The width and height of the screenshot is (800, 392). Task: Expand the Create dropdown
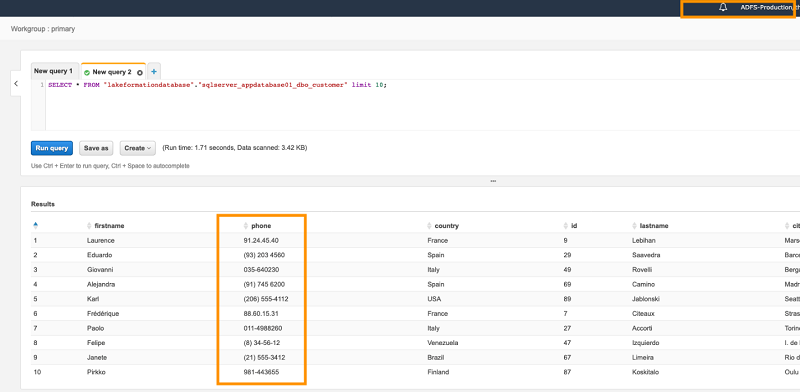(x=138, y=148)
